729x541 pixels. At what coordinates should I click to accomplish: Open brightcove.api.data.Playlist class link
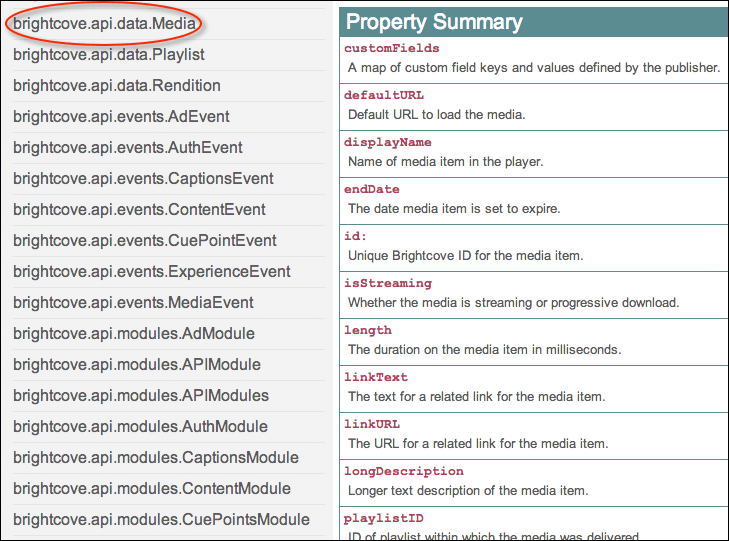pyautogui.click(x=109, y=54)
